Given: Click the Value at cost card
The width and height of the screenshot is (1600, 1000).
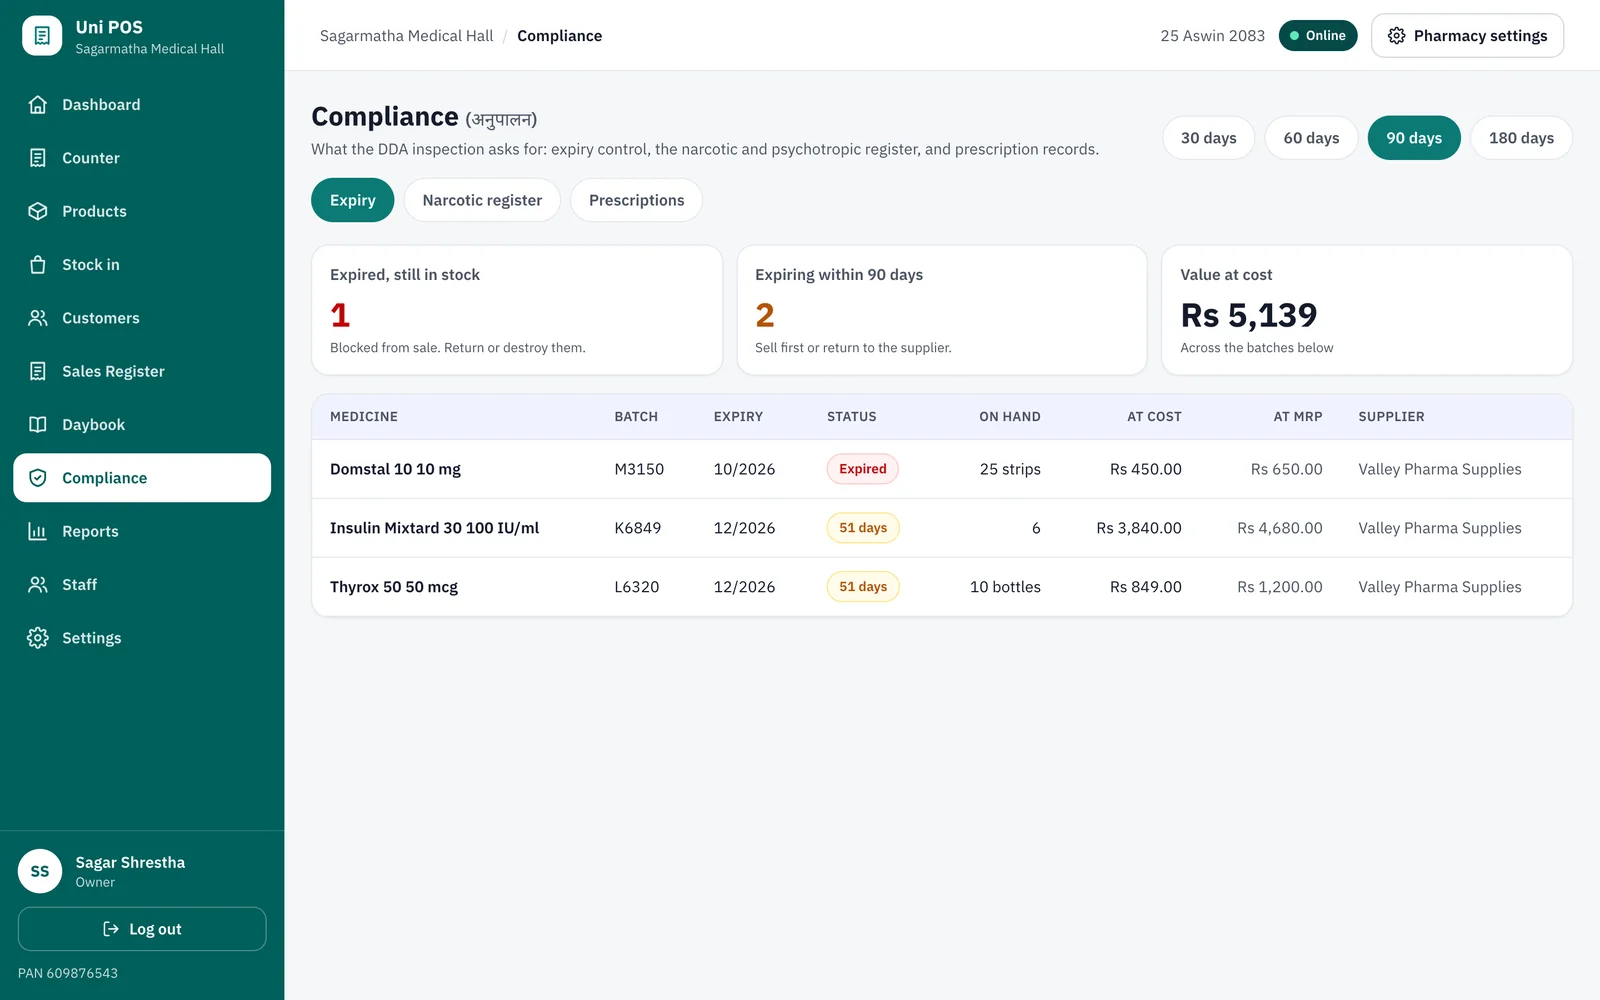Looking at the screenshot, I should [1367, 310].
